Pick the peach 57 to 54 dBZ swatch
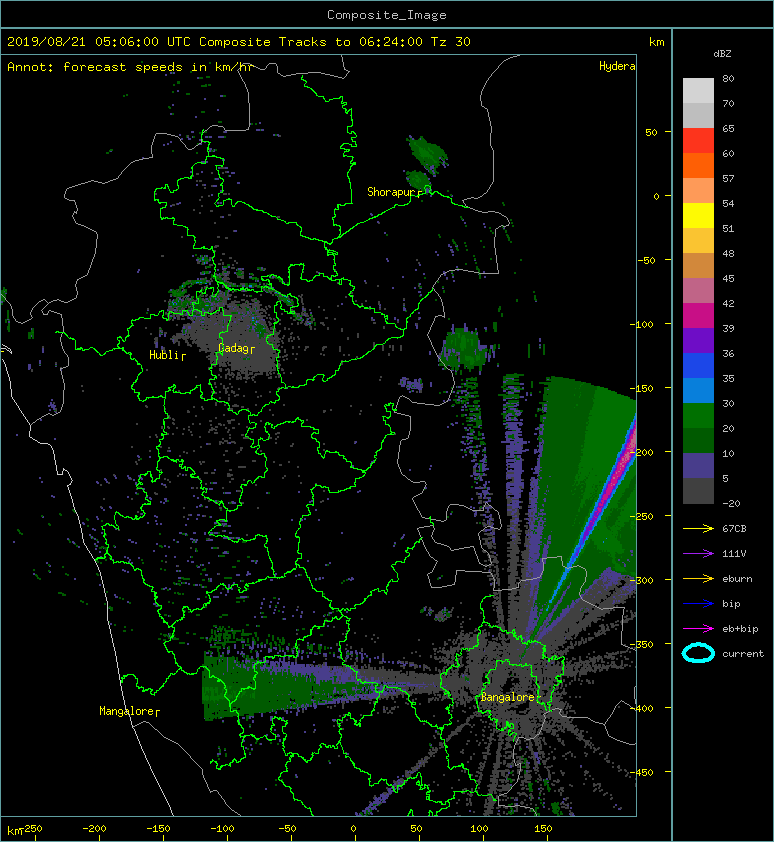 pos(698,191)
